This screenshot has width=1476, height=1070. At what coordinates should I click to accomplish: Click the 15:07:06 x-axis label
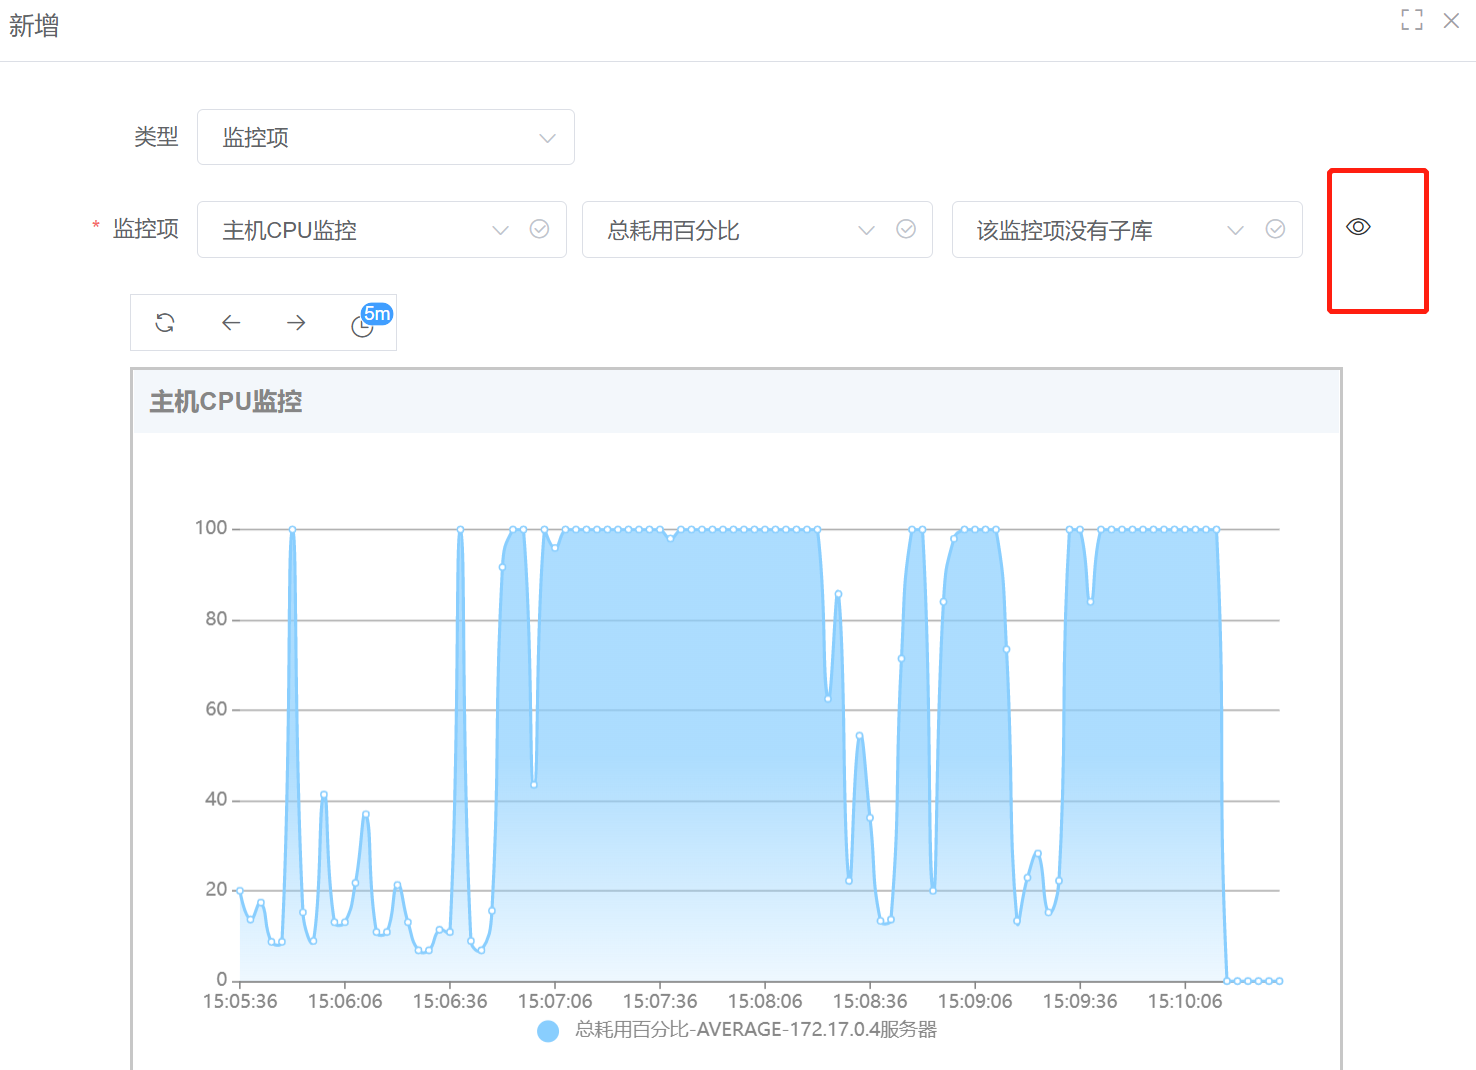[555, 1001]
